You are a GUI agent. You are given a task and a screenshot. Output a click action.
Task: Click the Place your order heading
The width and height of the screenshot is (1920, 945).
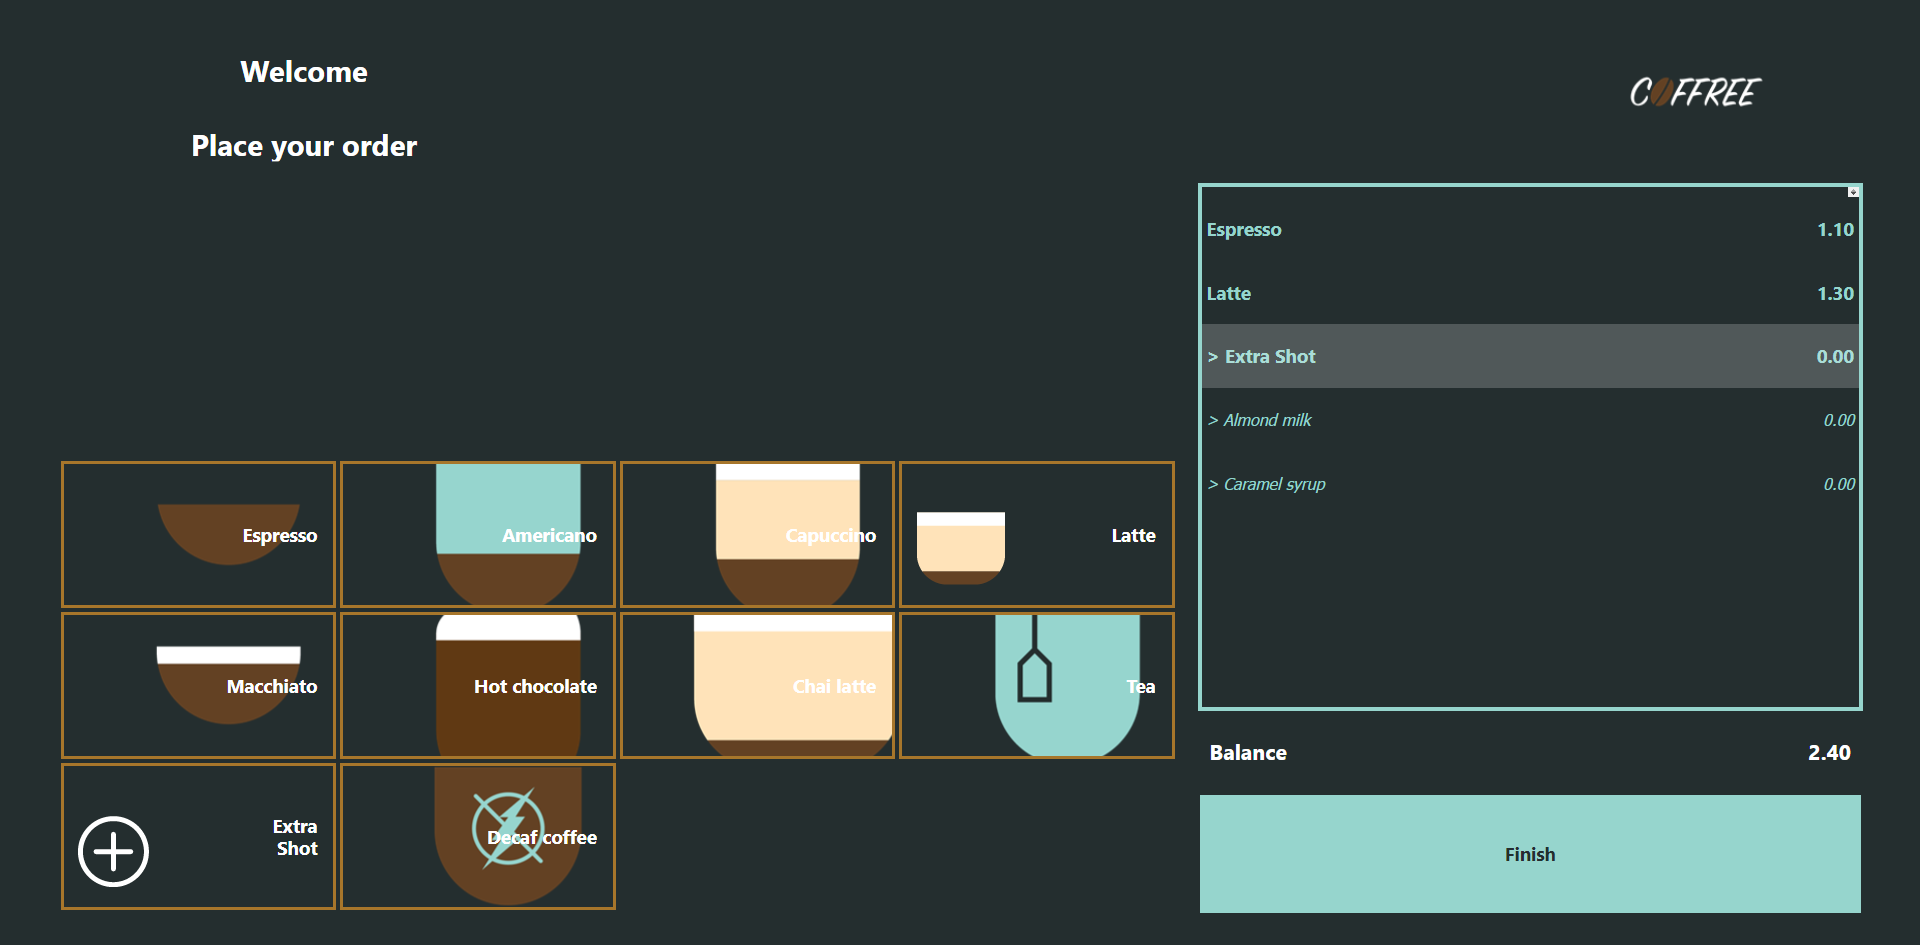pyautogui.click(x=304, y=146)
